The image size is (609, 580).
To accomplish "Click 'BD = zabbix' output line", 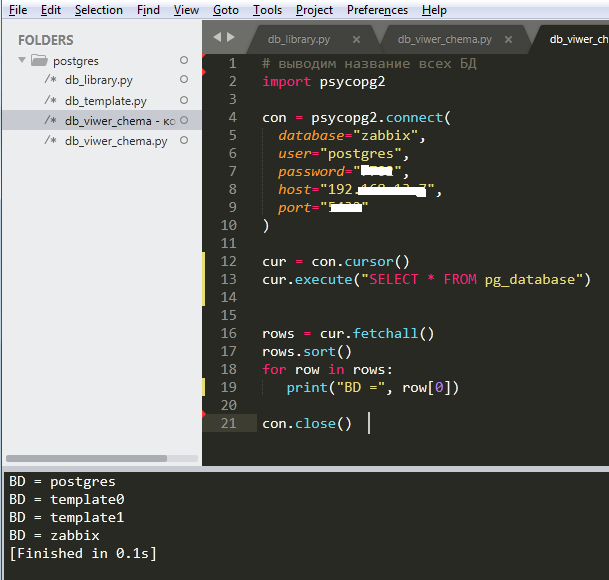I will click(x=54, y=536).
